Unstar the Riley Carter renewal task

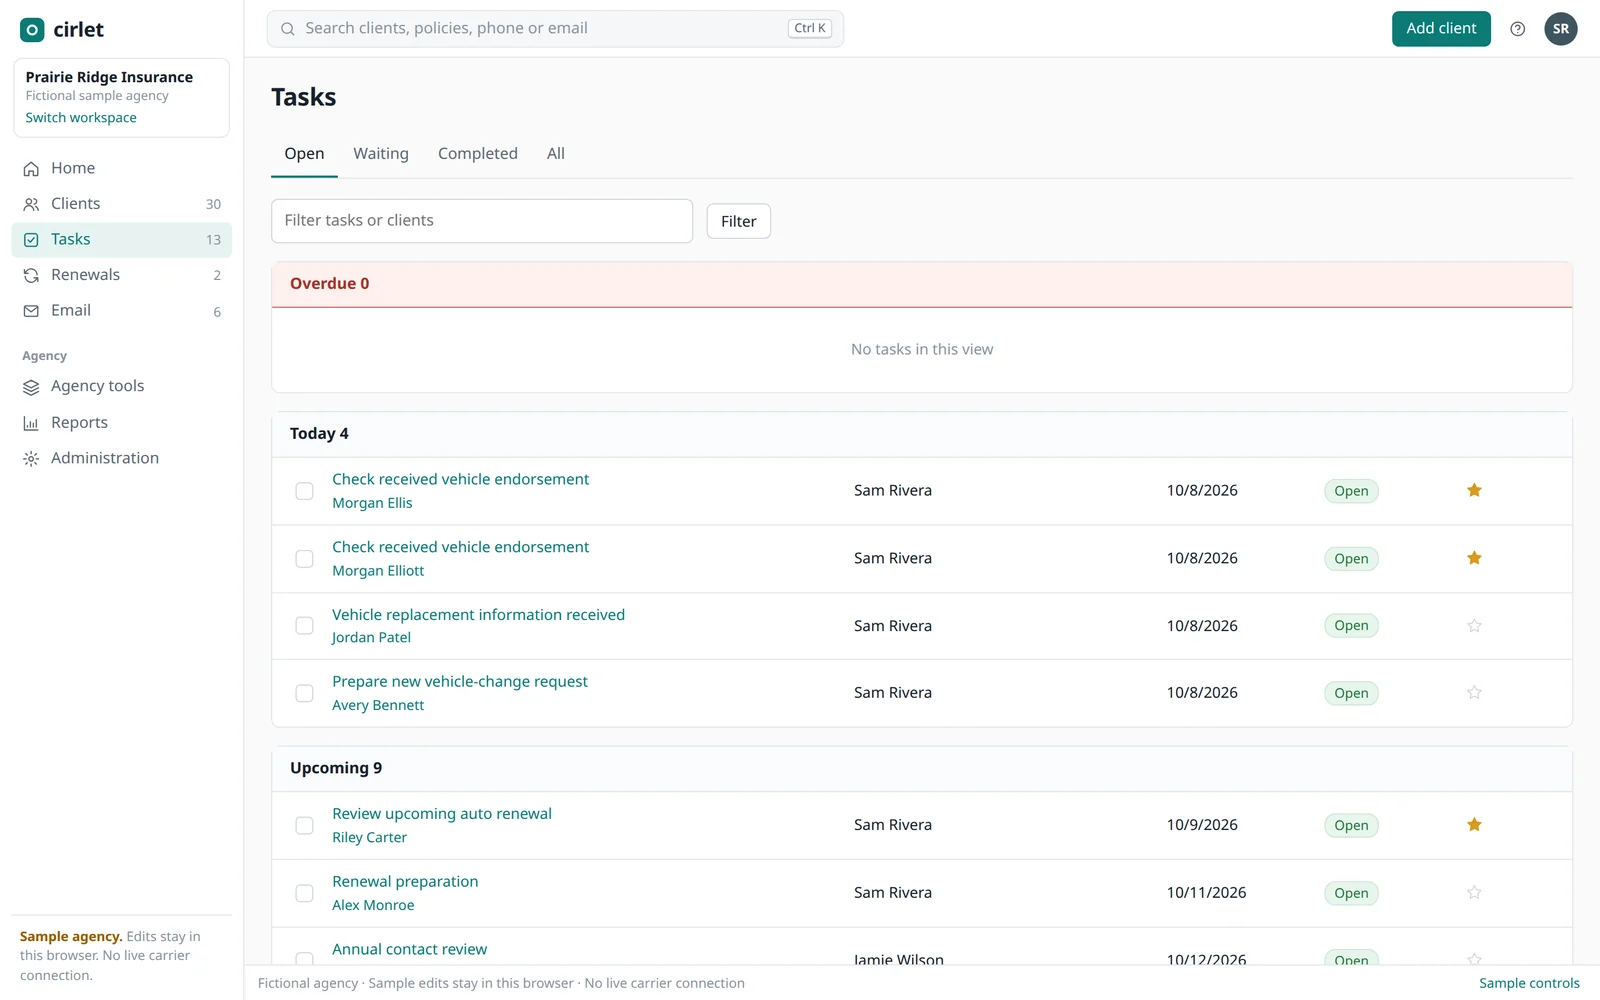pyautogui.click(x=1474, y=825)
